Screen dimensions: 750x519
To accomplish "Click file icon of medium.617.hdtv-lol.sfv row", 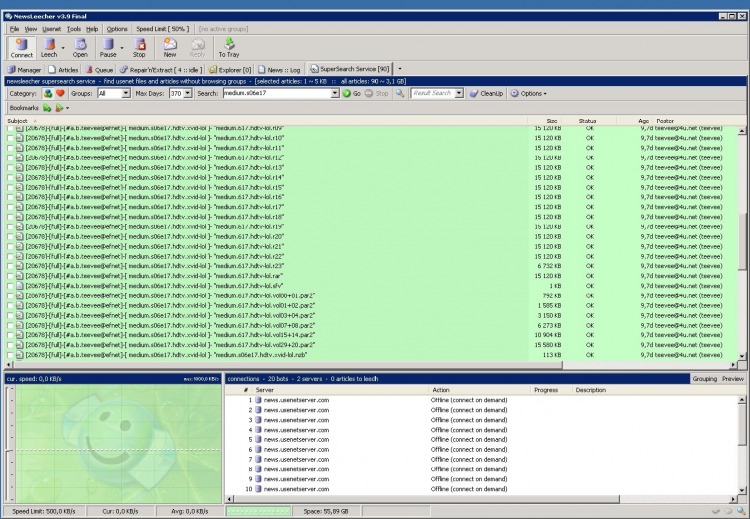I will (20, 286).
